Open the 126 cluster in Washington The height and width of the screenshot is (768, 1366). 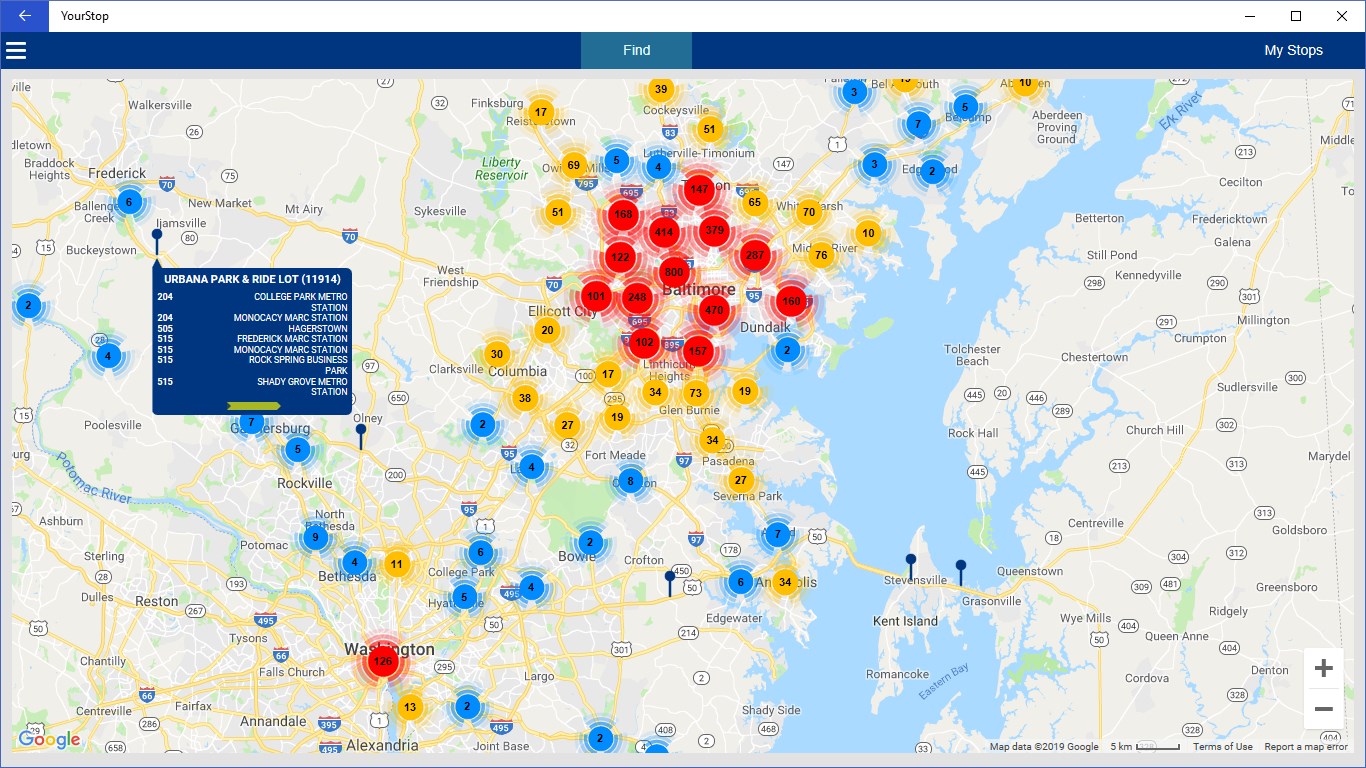pos(382,661)
